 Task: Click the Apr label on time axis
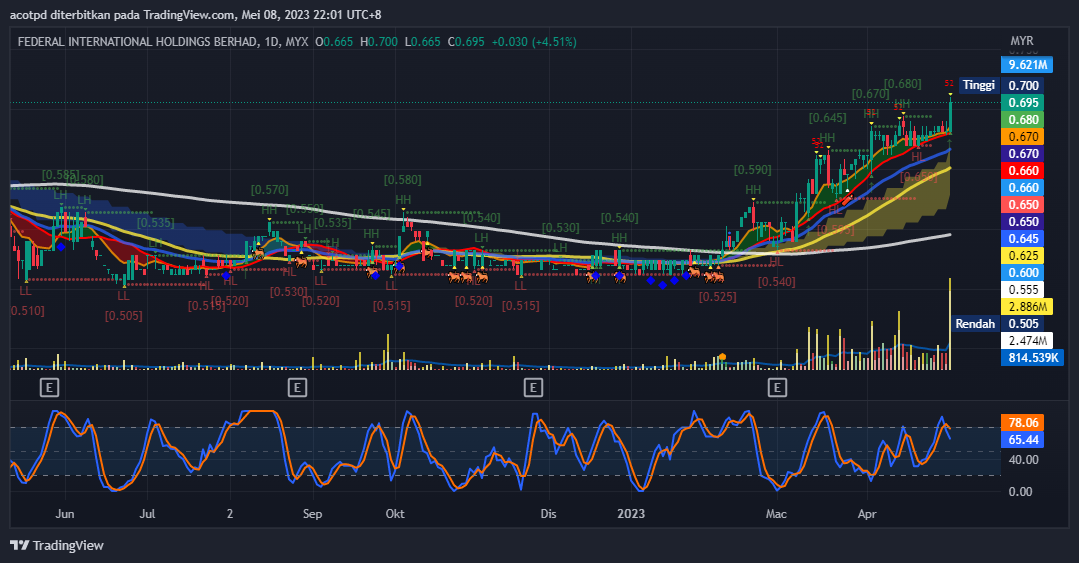coord(867,514)
